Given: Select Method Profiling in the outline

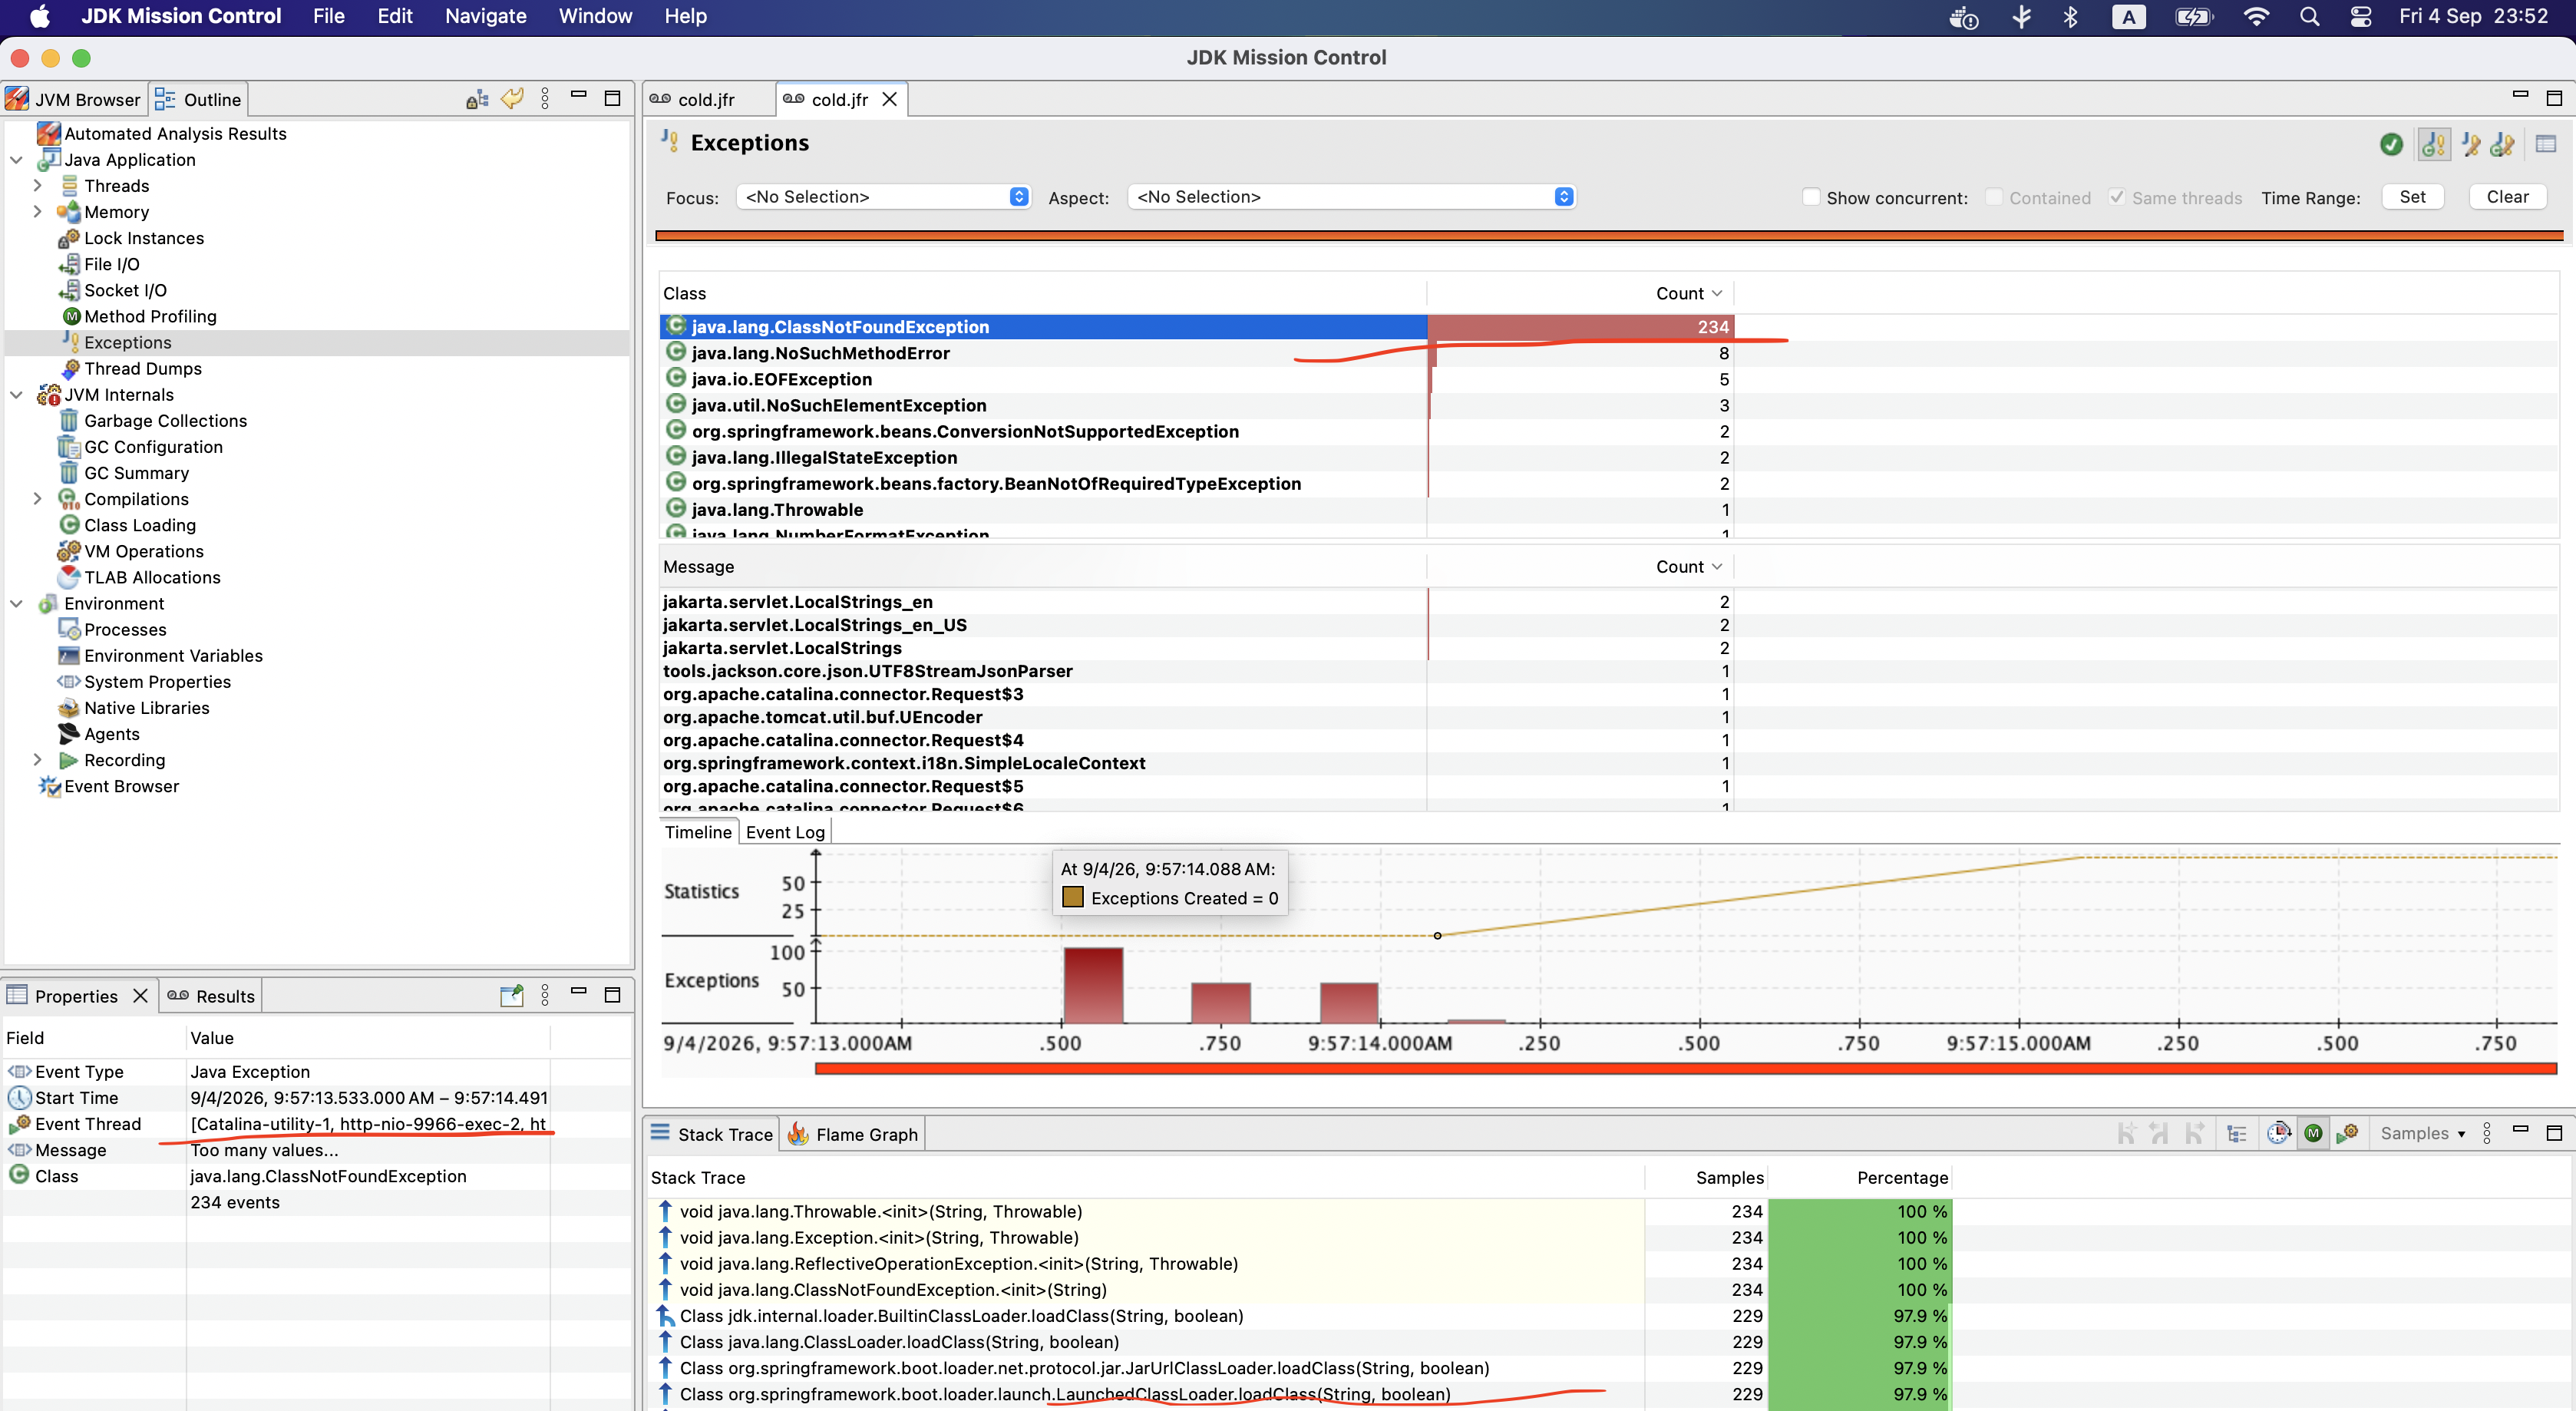Looking at the screenshot, I should click(x=150, y=316).
